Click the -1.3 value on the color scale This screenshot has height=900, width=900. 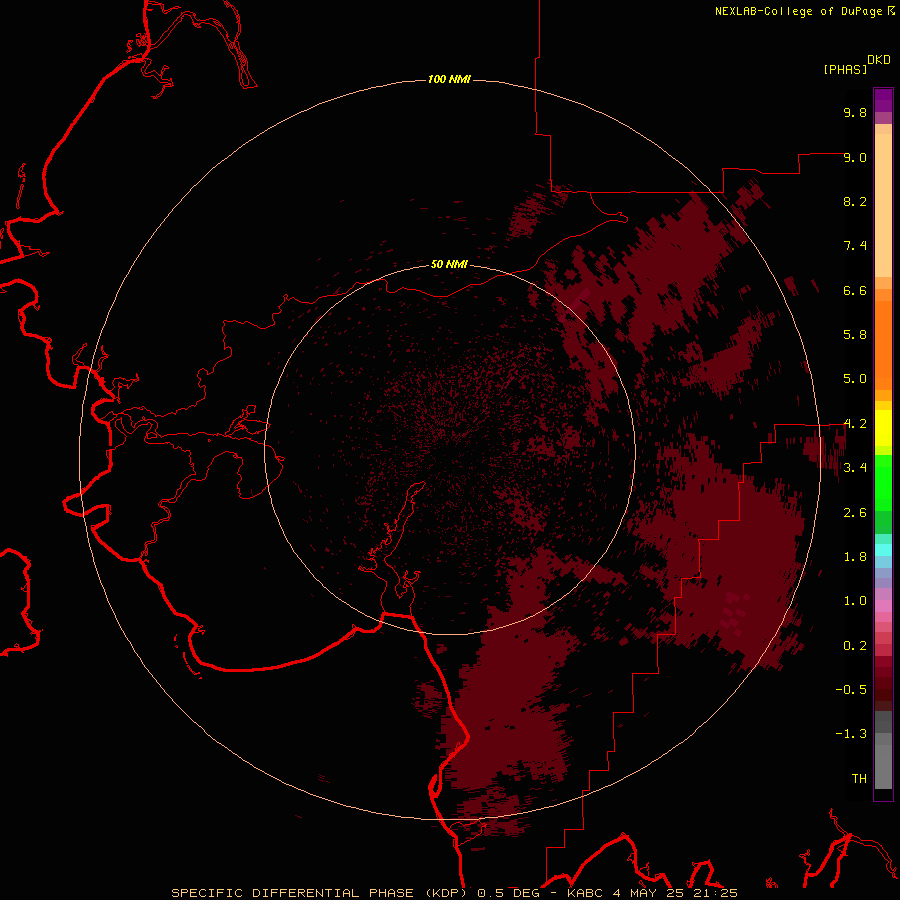pos(851,734)
